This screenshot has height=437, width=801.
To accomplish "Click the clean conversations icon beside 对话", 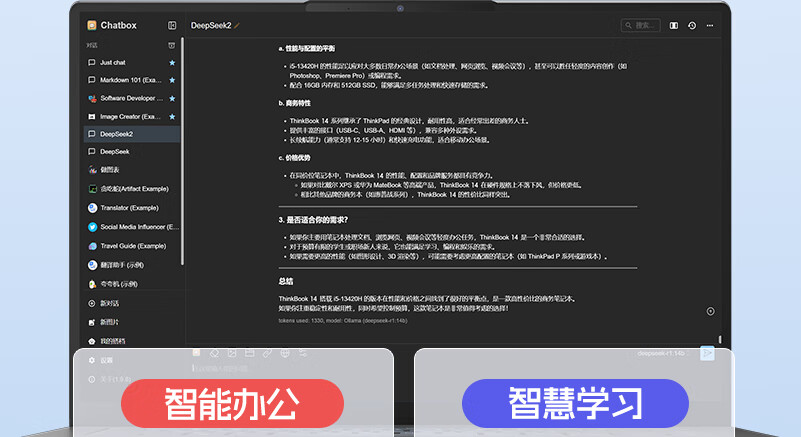I will click(172, 45).
